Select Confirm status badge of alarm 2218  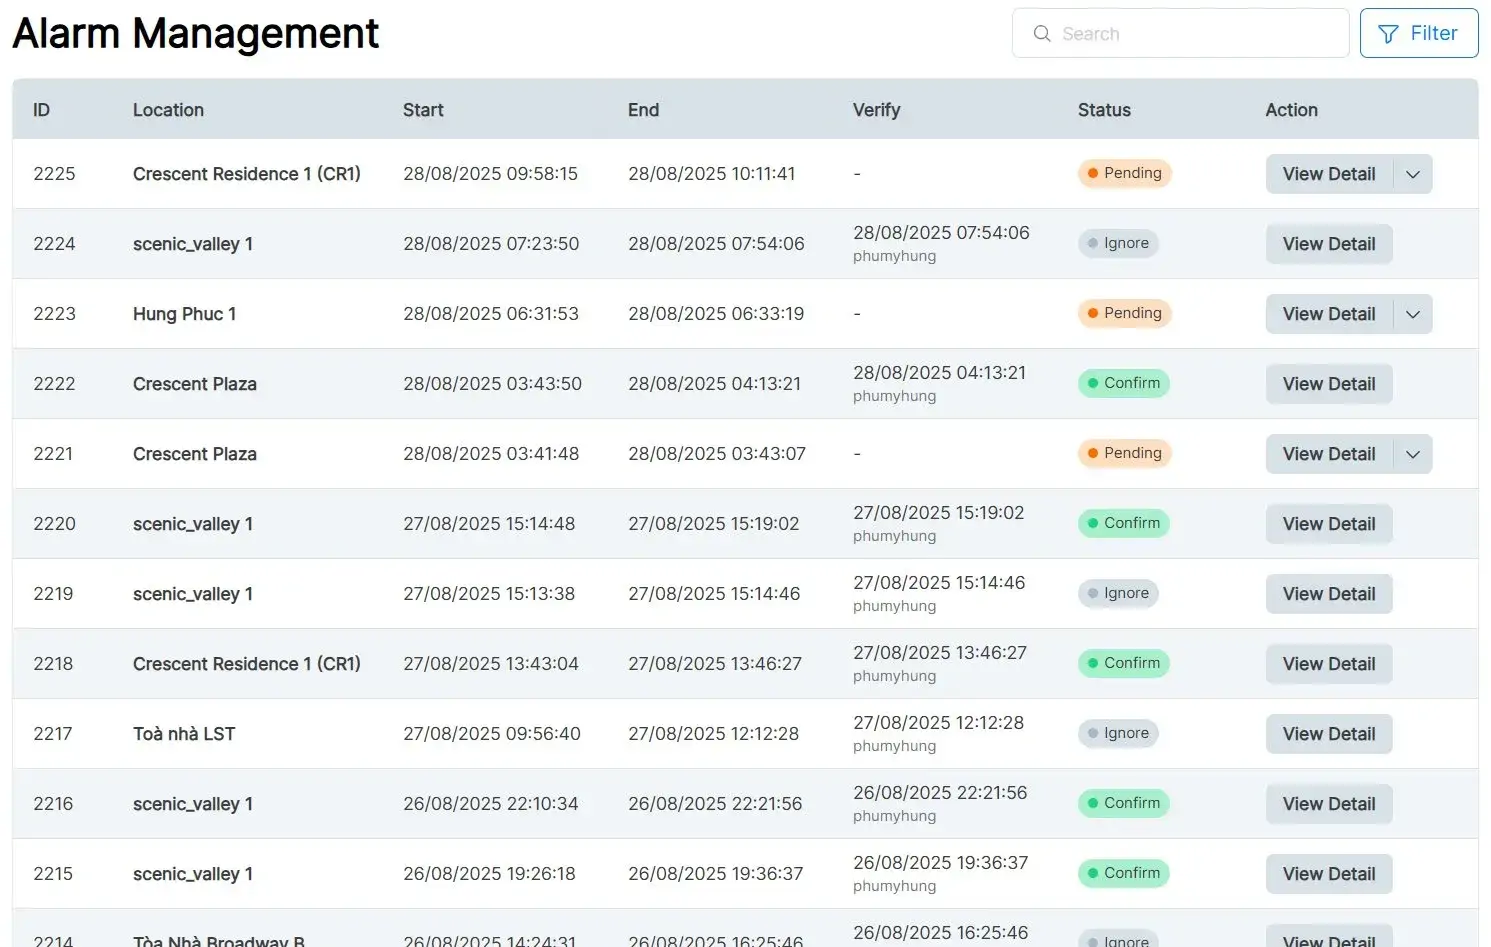coord(1123,663)
